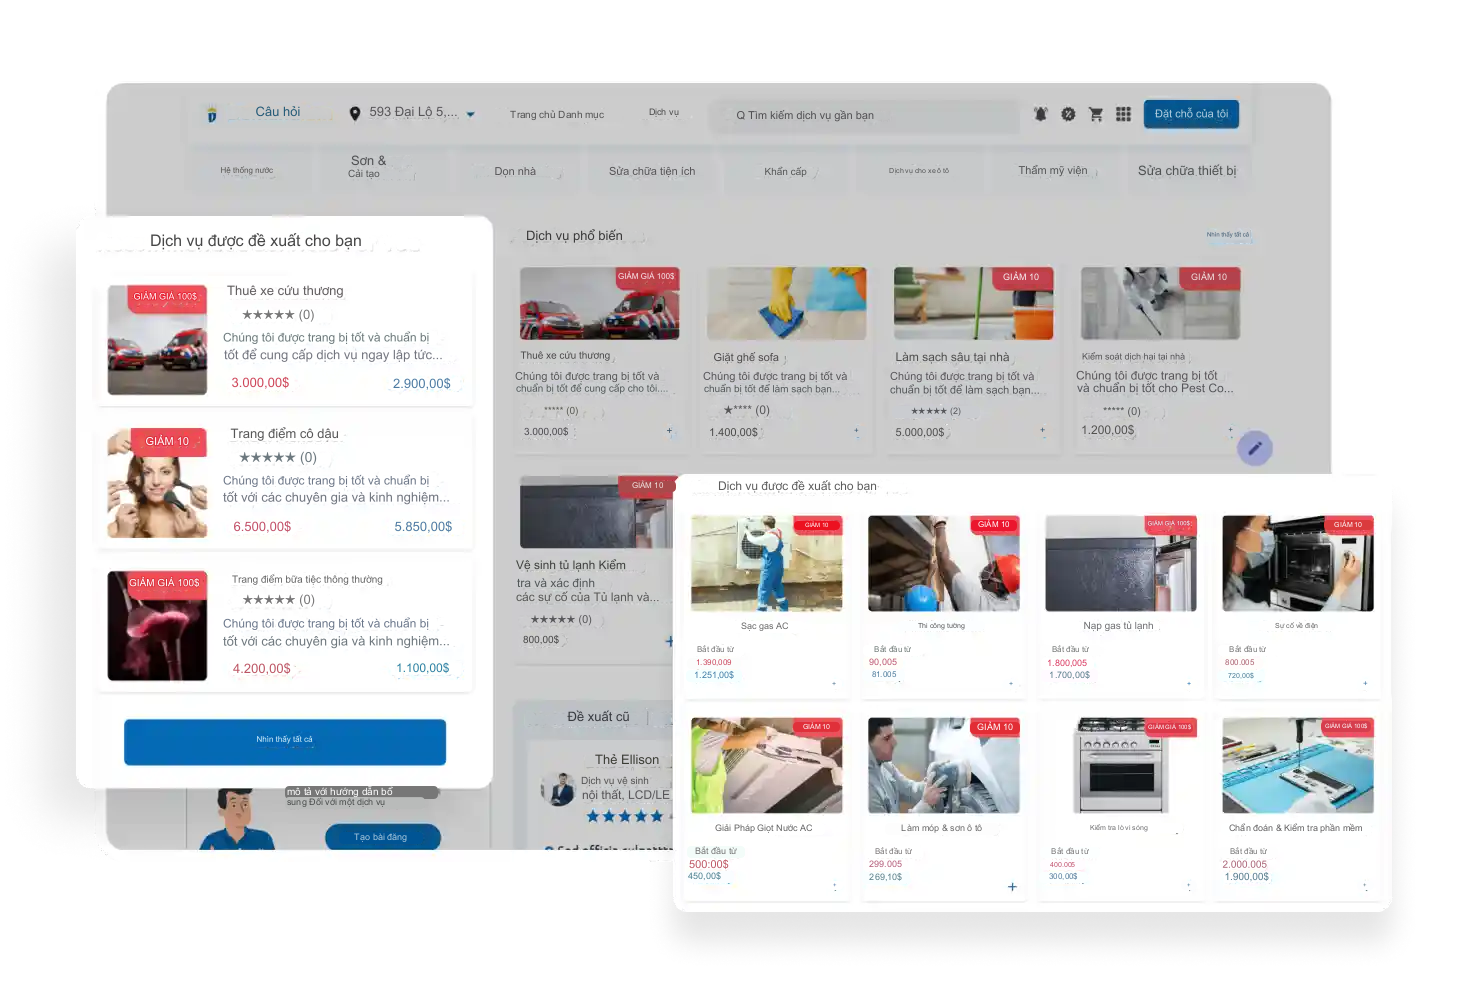Open Trang chủ Danh mục menu
The width and height of the screenshot is (1468, 992).
coord(557,115)
